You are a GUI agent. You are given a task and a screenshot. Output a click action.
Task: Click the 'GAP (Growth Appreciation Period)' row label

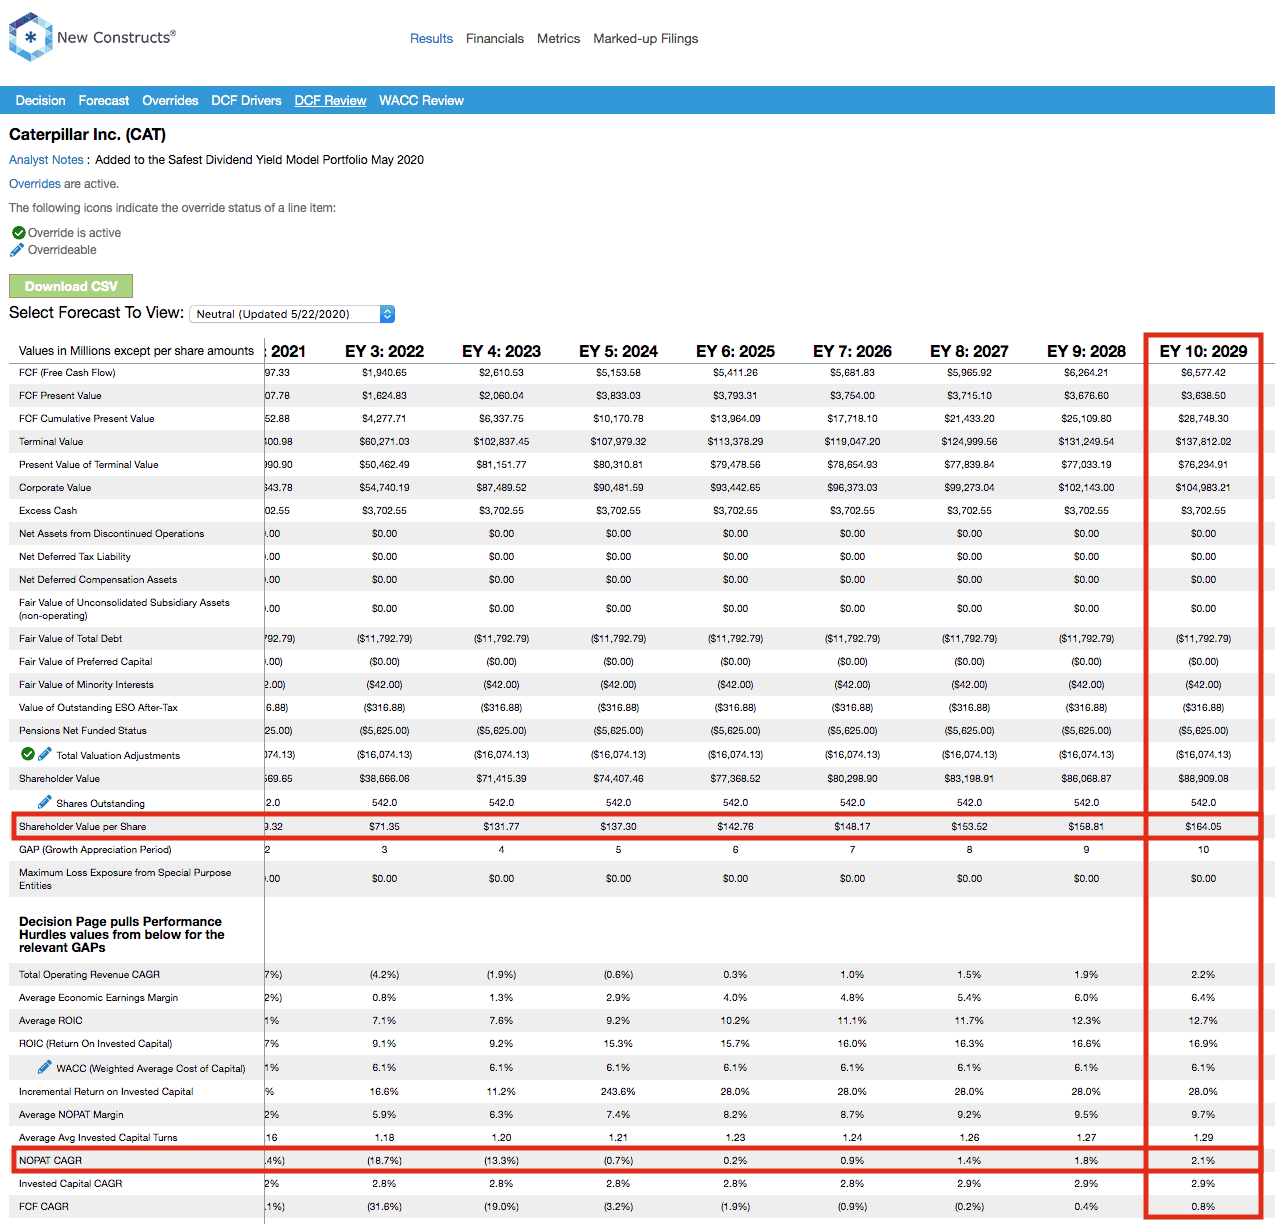[95, 850]
